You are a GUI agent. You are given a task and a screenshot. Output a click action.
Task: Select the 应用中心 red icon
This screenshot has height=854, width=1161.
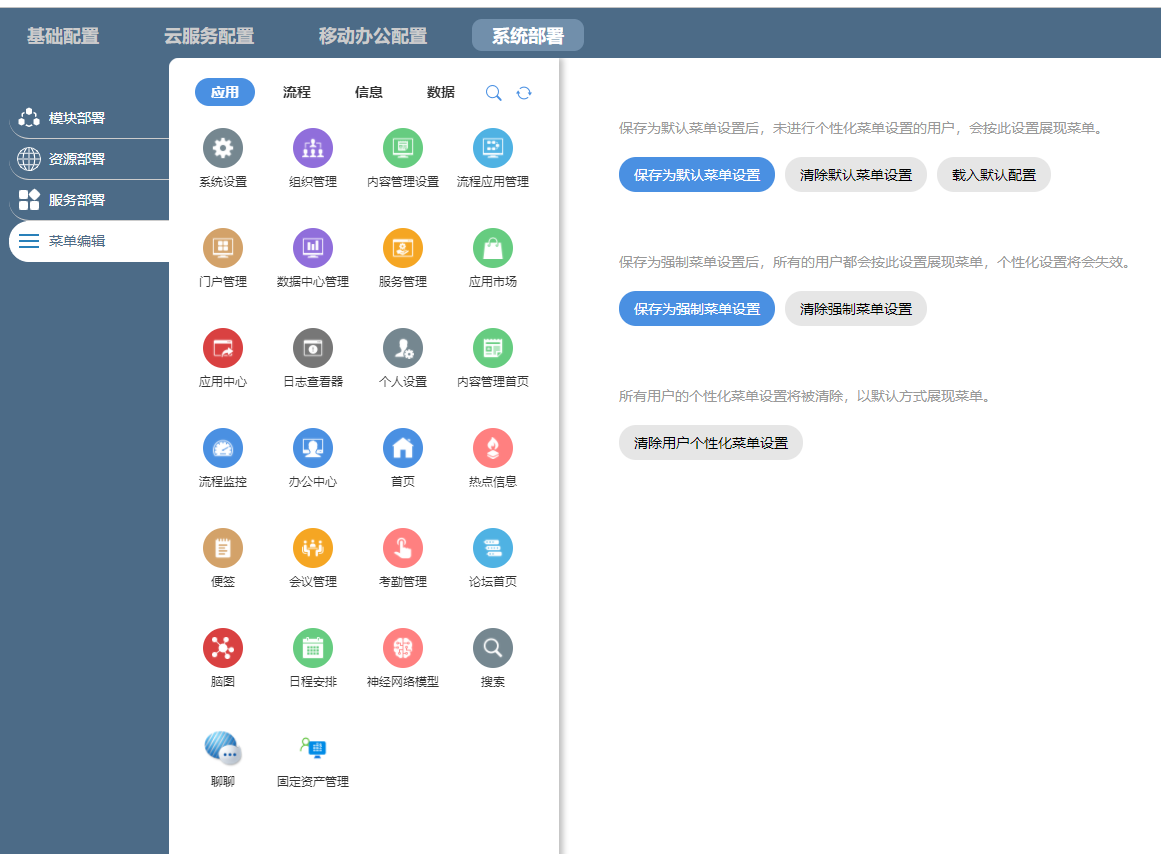click(223, 348)
